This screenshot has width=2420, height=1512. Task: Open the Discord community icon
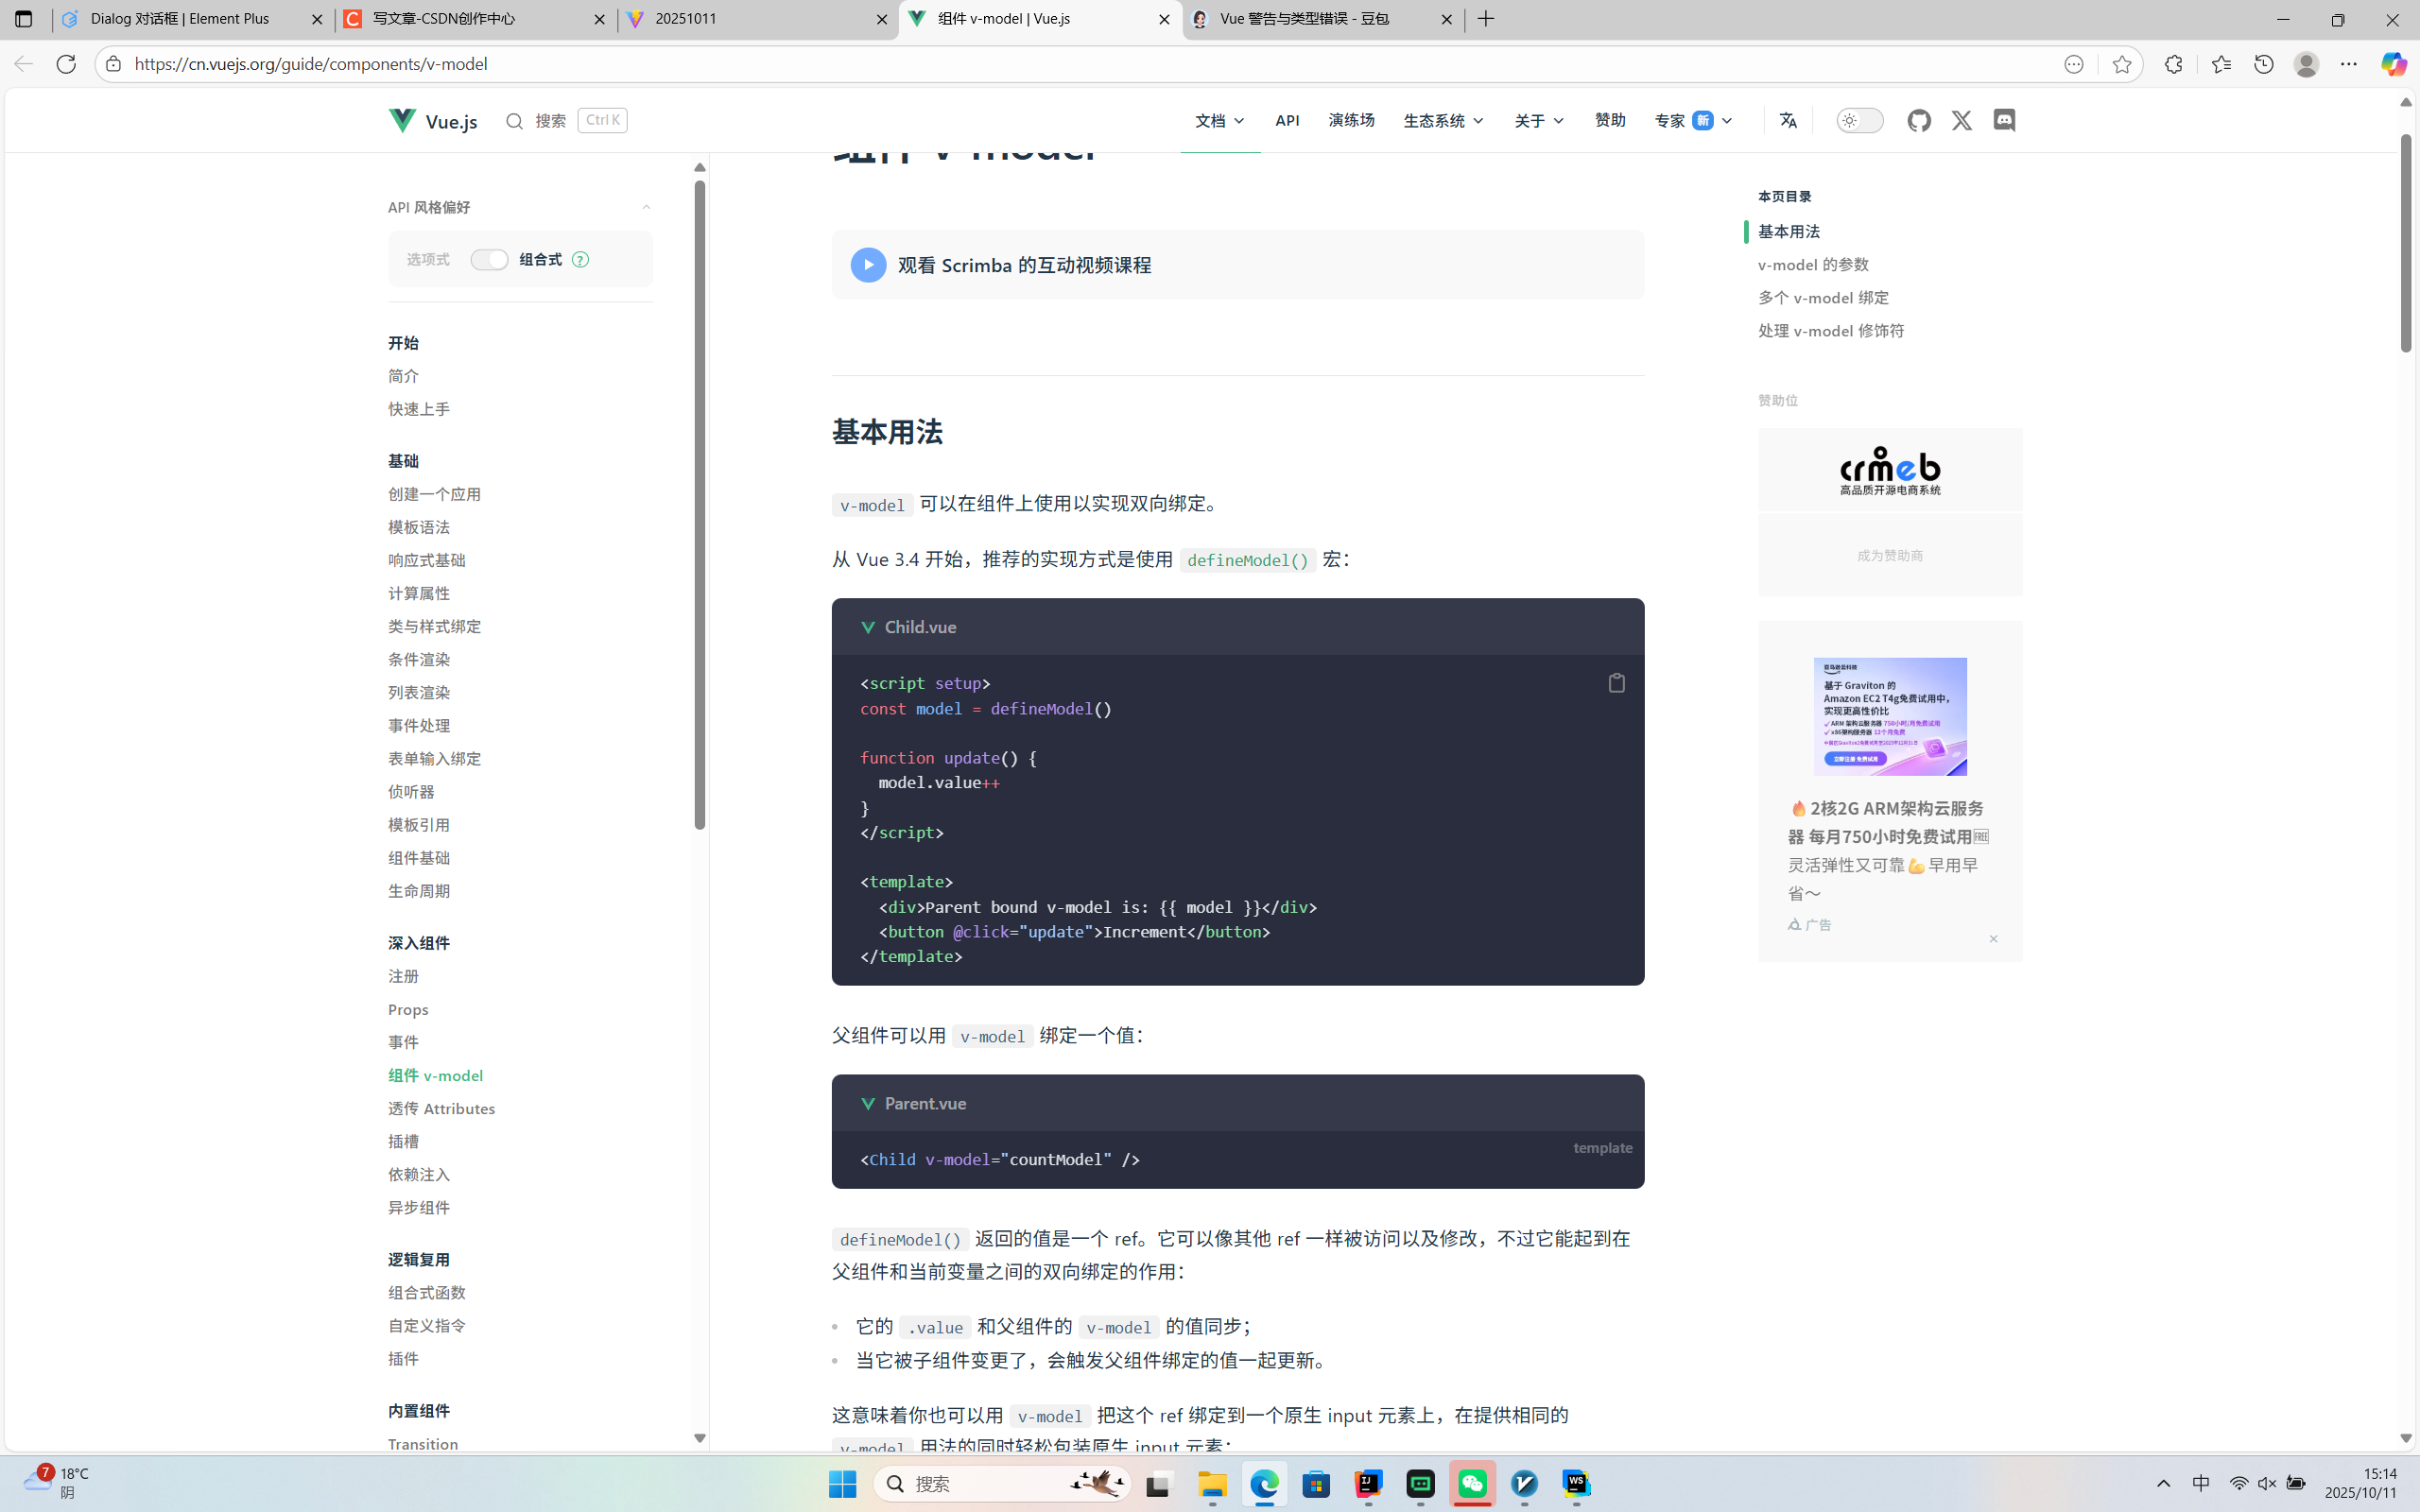tap(2004, 120)
